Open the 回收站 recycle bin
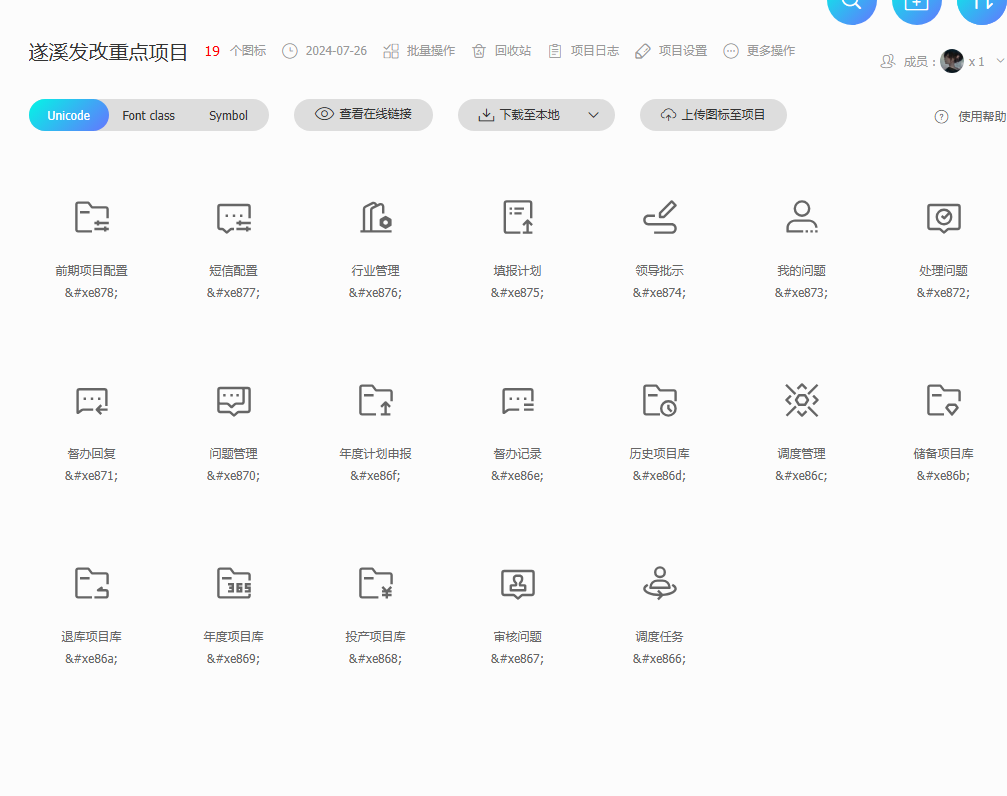Image resolution: width=1007 pixels, height=796 pixels. (x=501, y=51)
